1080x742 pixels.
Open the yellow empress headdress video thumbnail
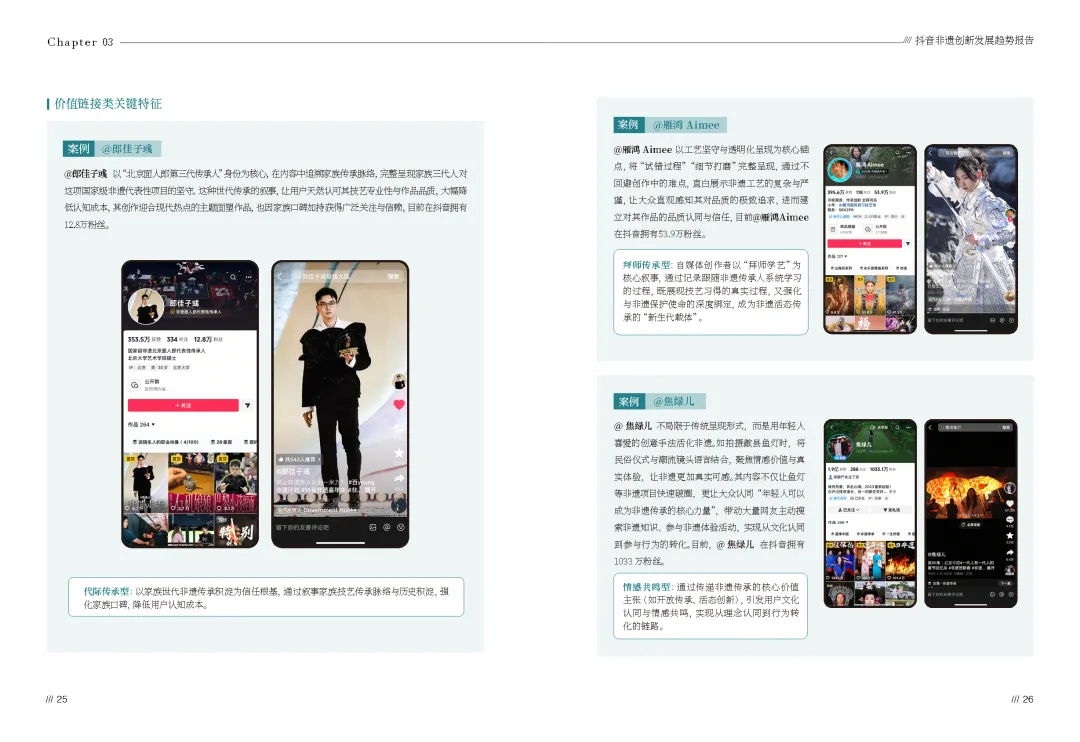point(869,295)
